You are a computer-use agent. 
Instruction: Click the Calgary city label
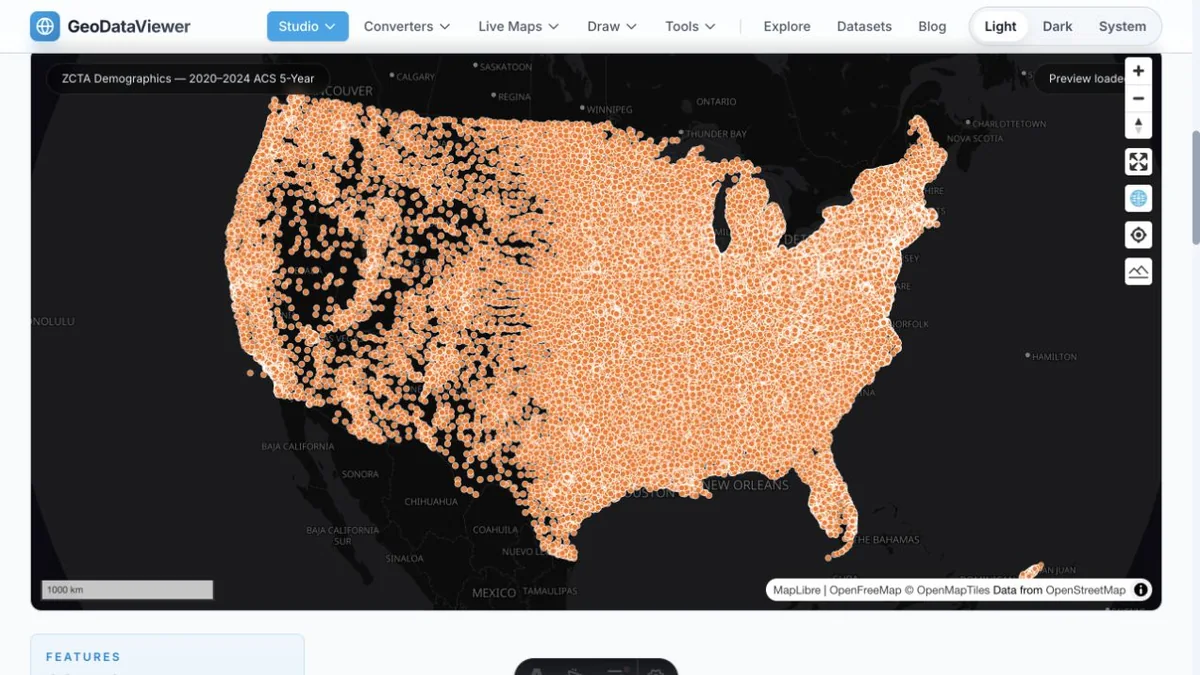[415, 76]
